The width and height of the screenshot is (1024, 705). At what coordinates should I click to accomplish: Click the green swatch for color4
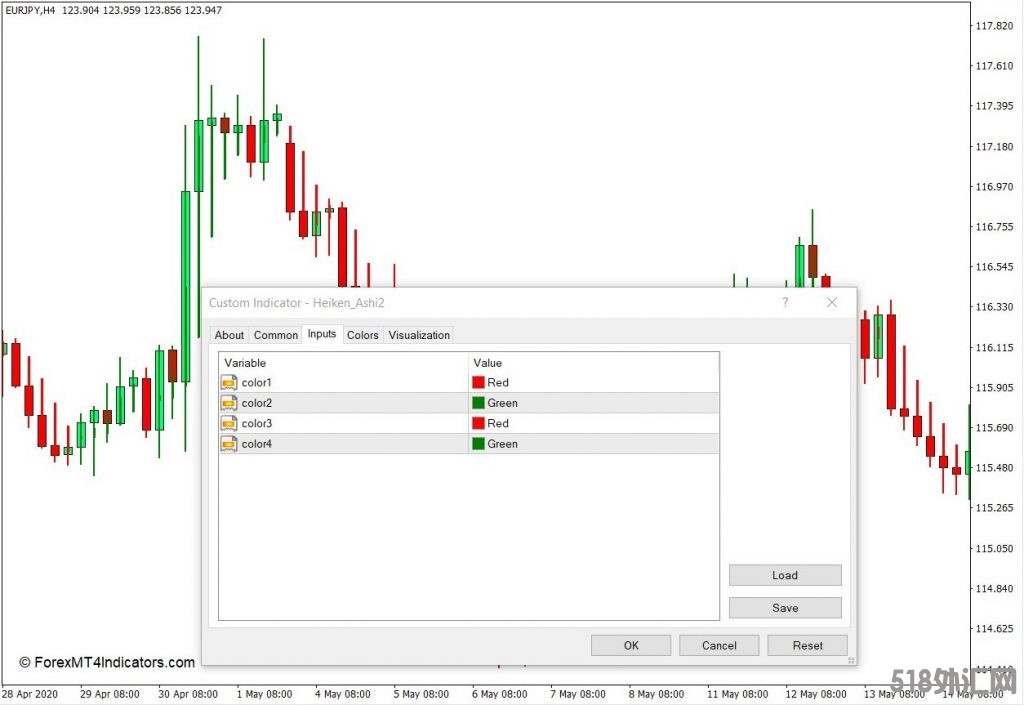[479, 444]
